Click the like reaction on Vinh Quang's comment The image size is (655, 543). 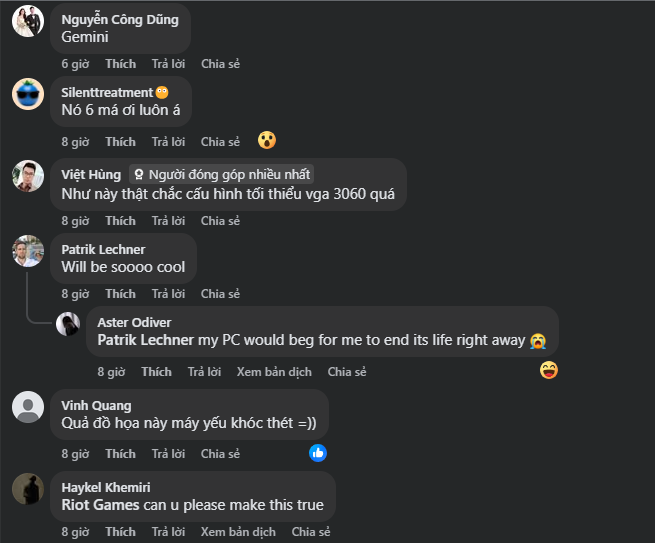(x=318, y=452)
